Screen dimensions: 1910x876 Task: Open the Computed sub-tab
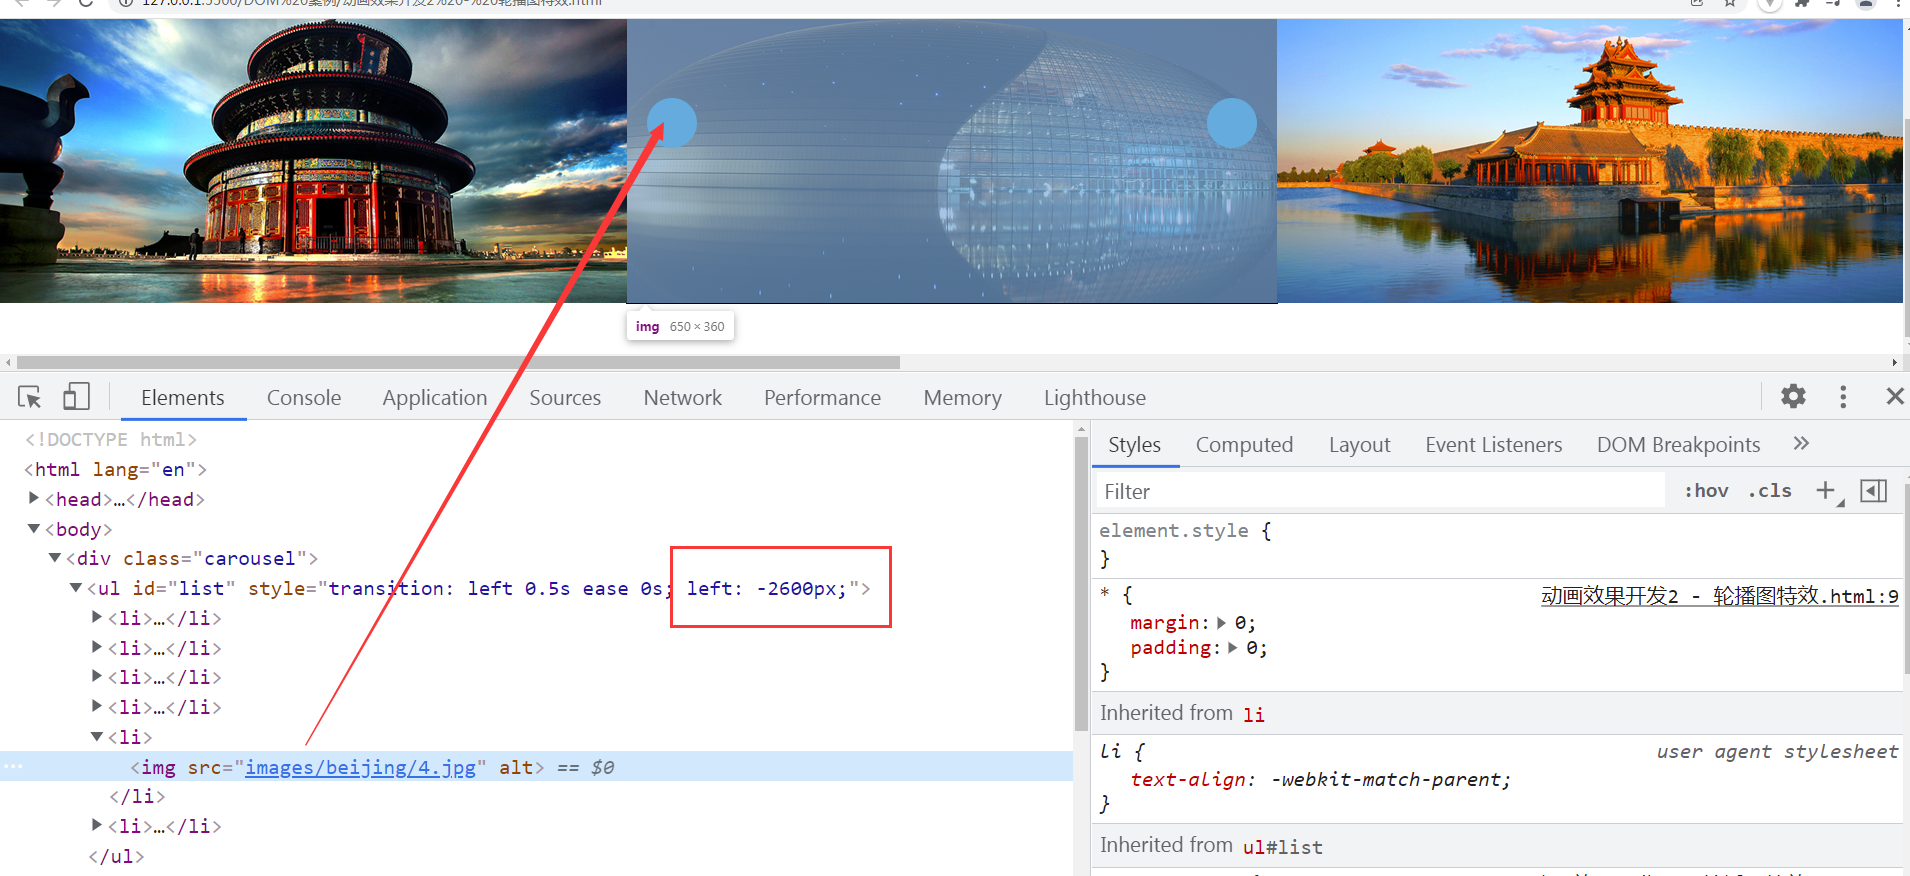click(1244, 445)
